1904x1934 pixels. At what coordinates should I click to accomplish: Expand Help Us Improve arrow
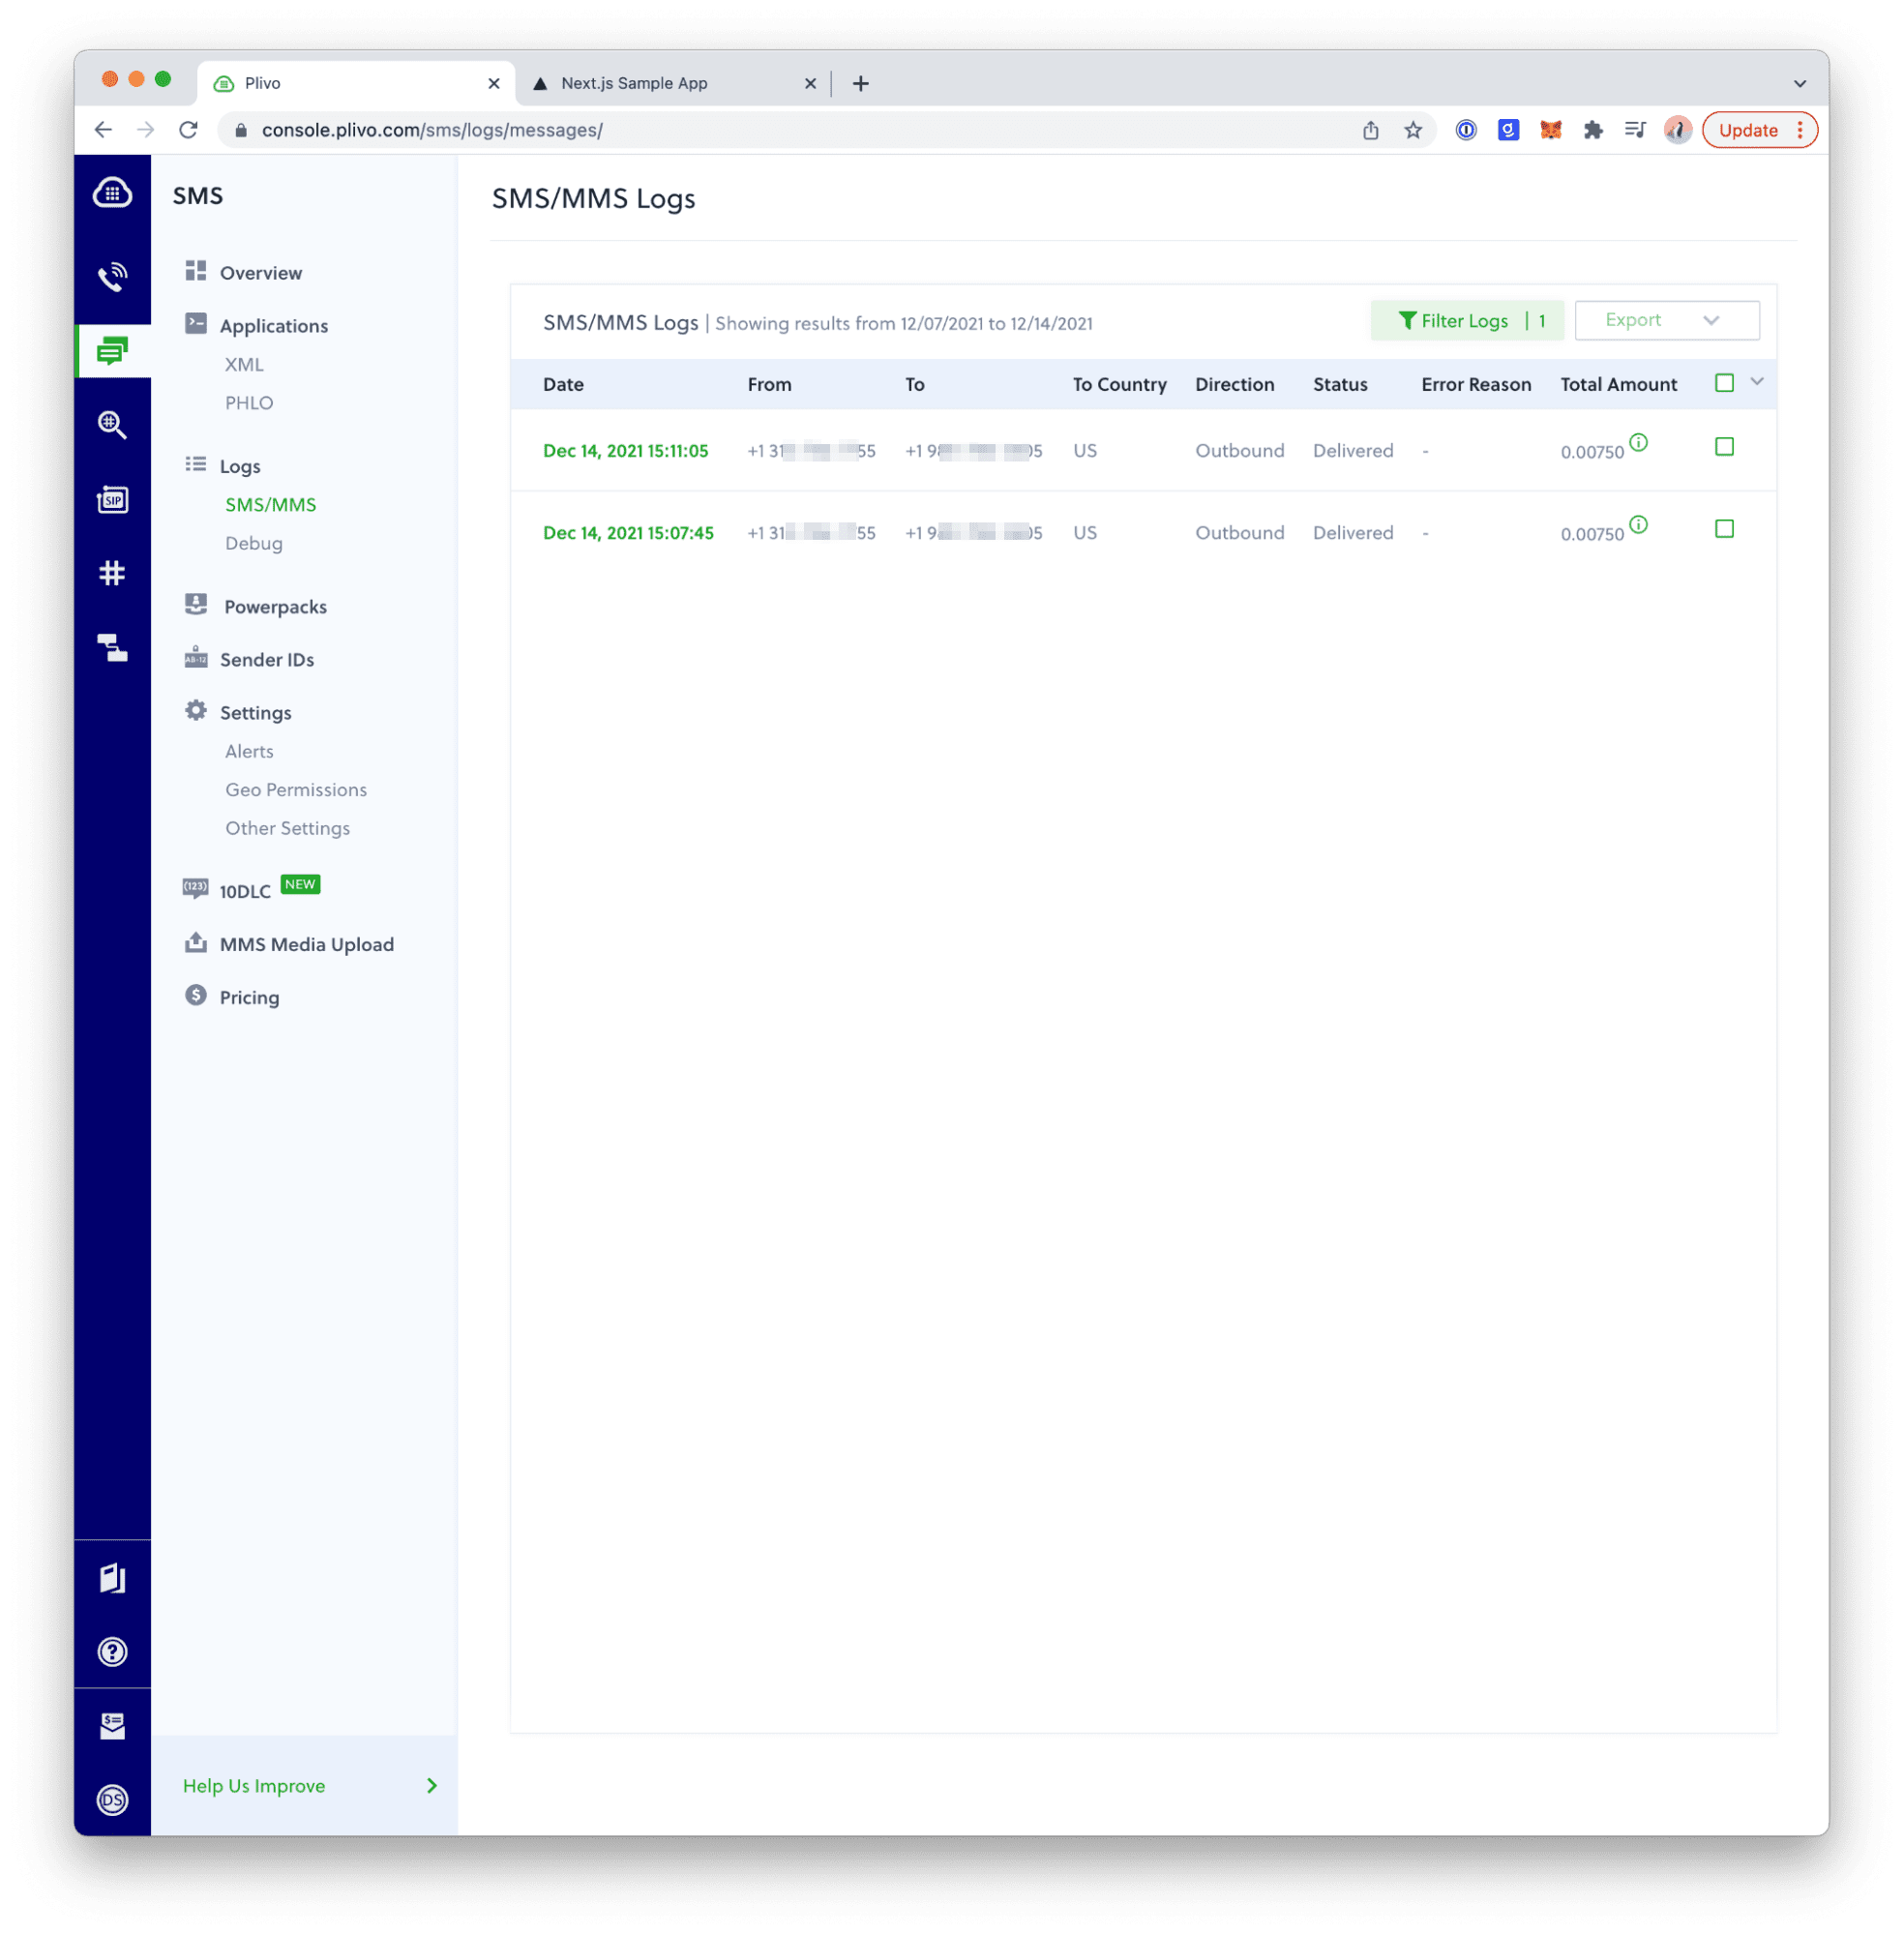coord(432,1785)
